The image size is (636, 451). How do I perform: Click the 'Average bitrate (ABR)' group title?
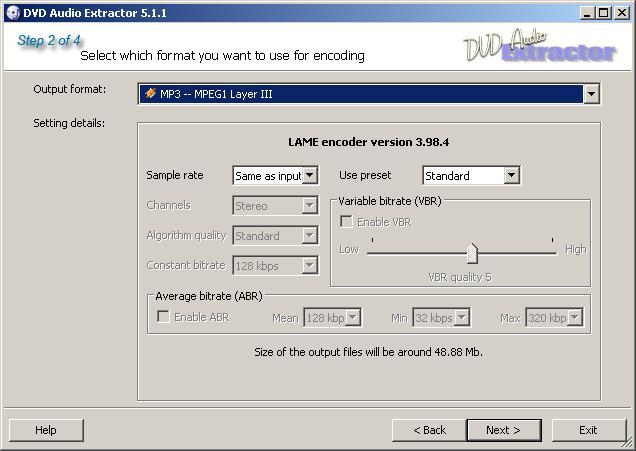209,296
